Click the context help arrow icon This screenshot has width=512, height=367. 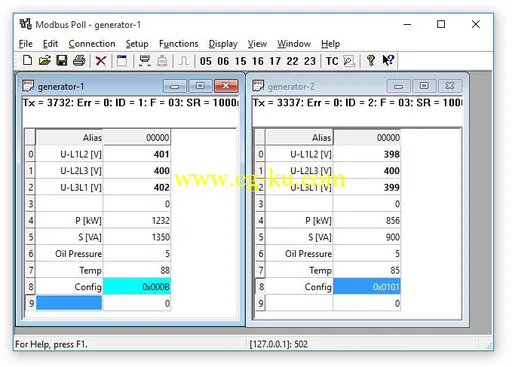388,61
